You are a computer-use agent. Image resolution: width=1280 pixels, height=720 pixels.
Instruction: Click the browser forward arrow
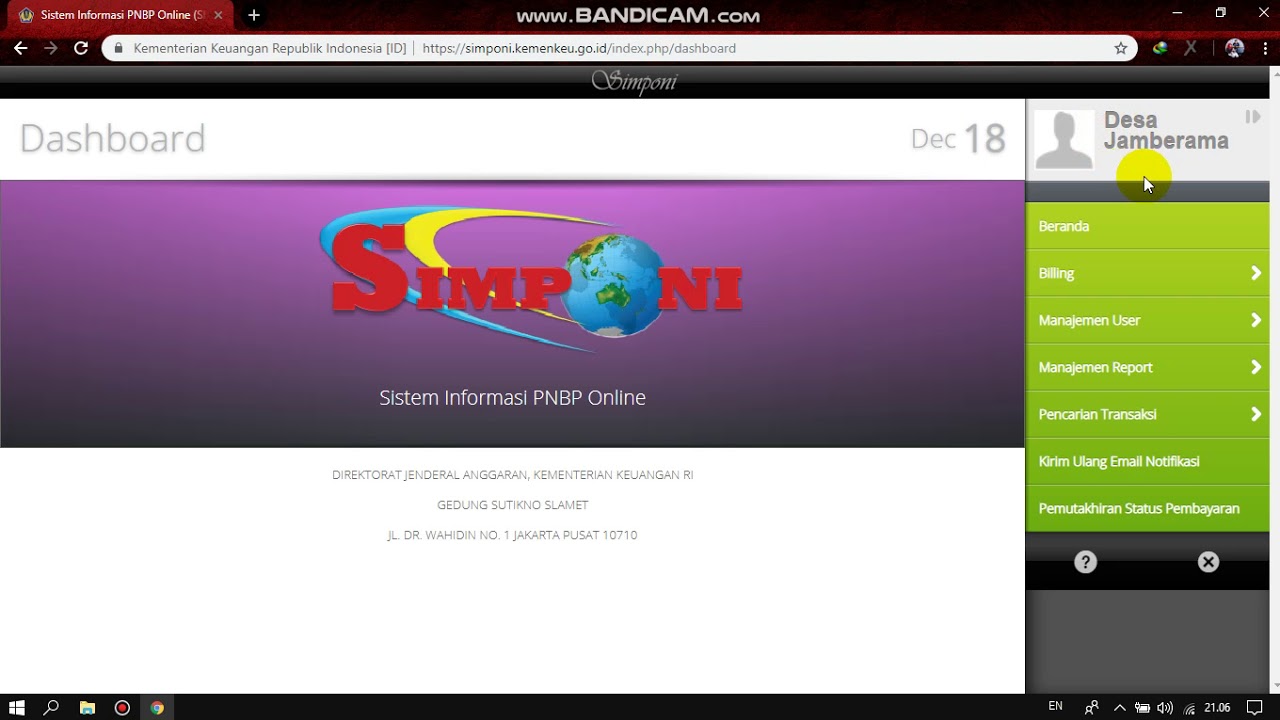pyautogui.click(x=50, y=48)
